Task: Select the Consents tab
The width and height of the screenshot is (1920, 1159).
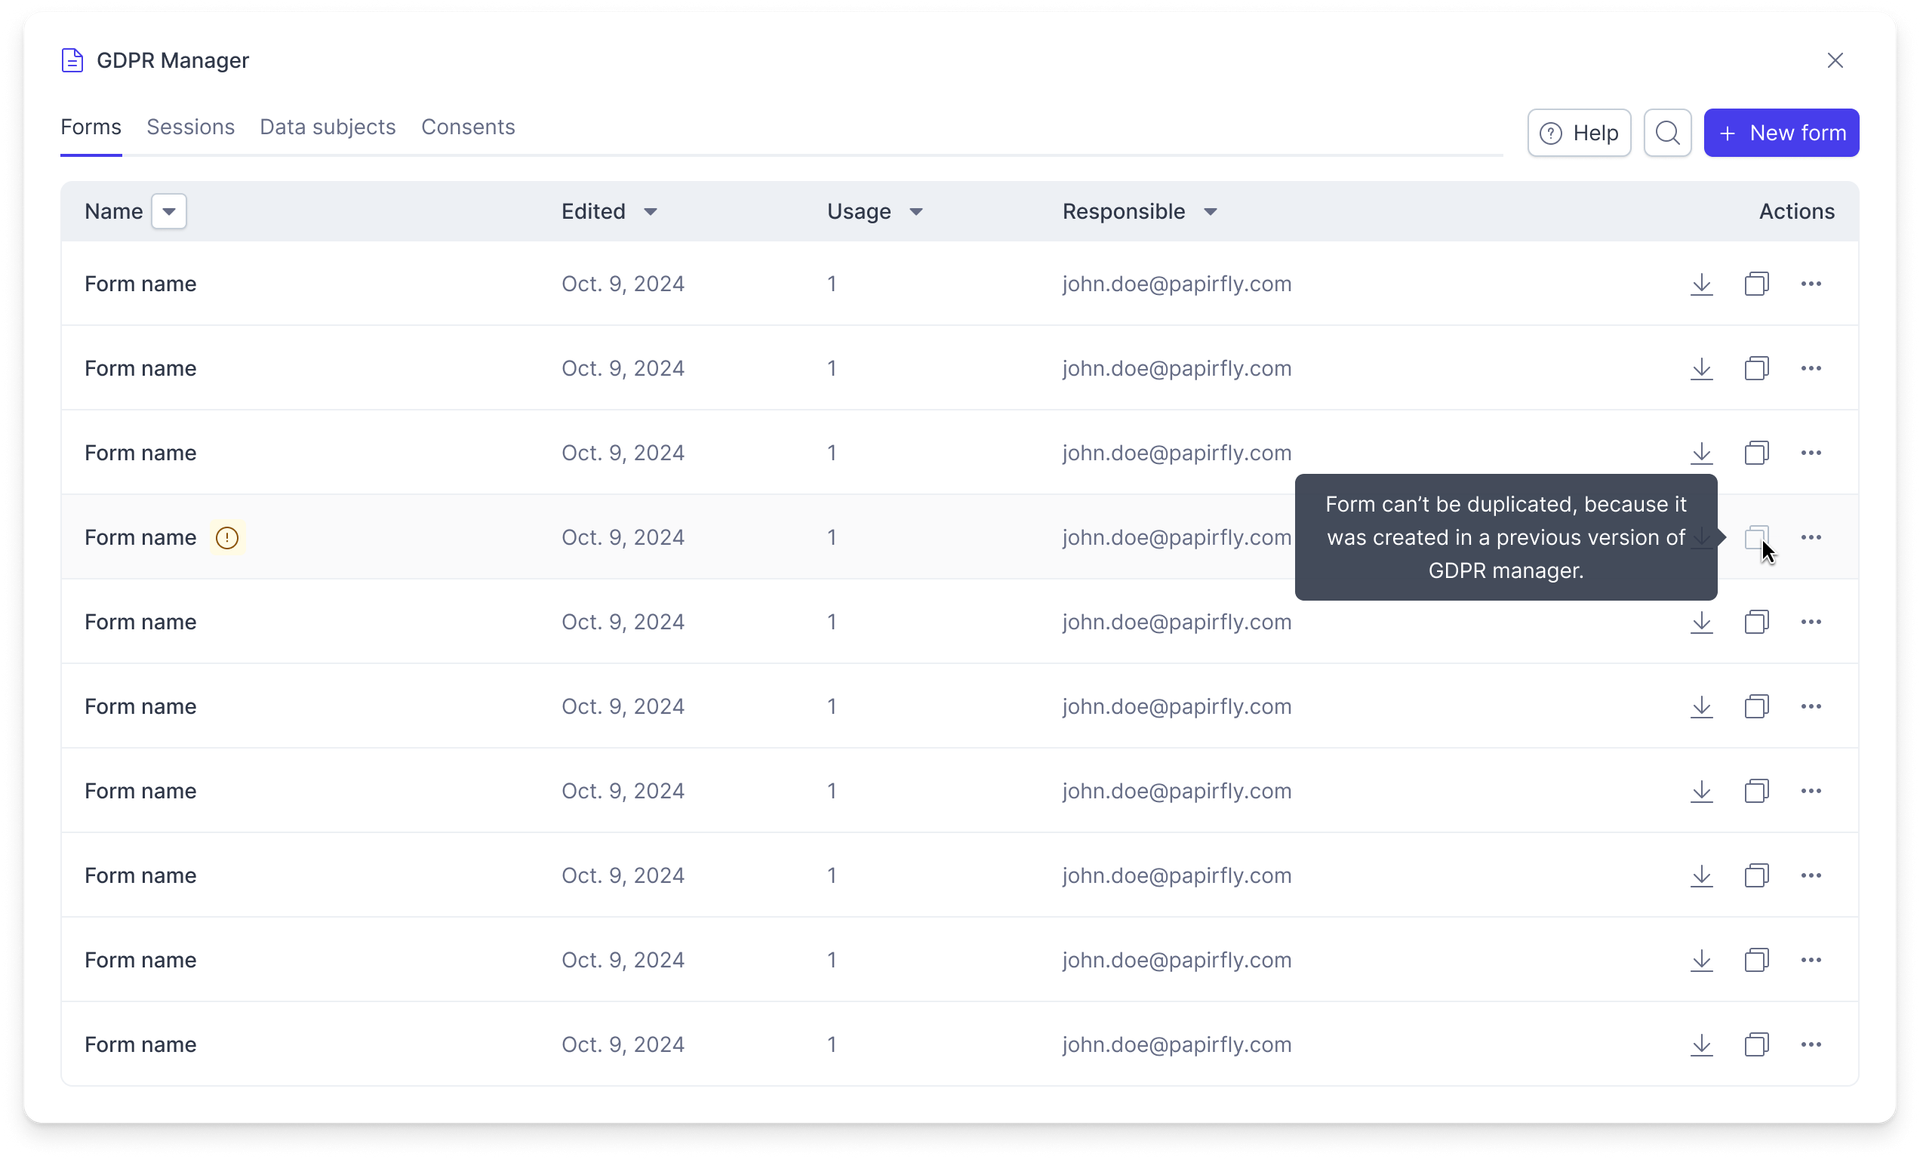Action: pos(468,127)
